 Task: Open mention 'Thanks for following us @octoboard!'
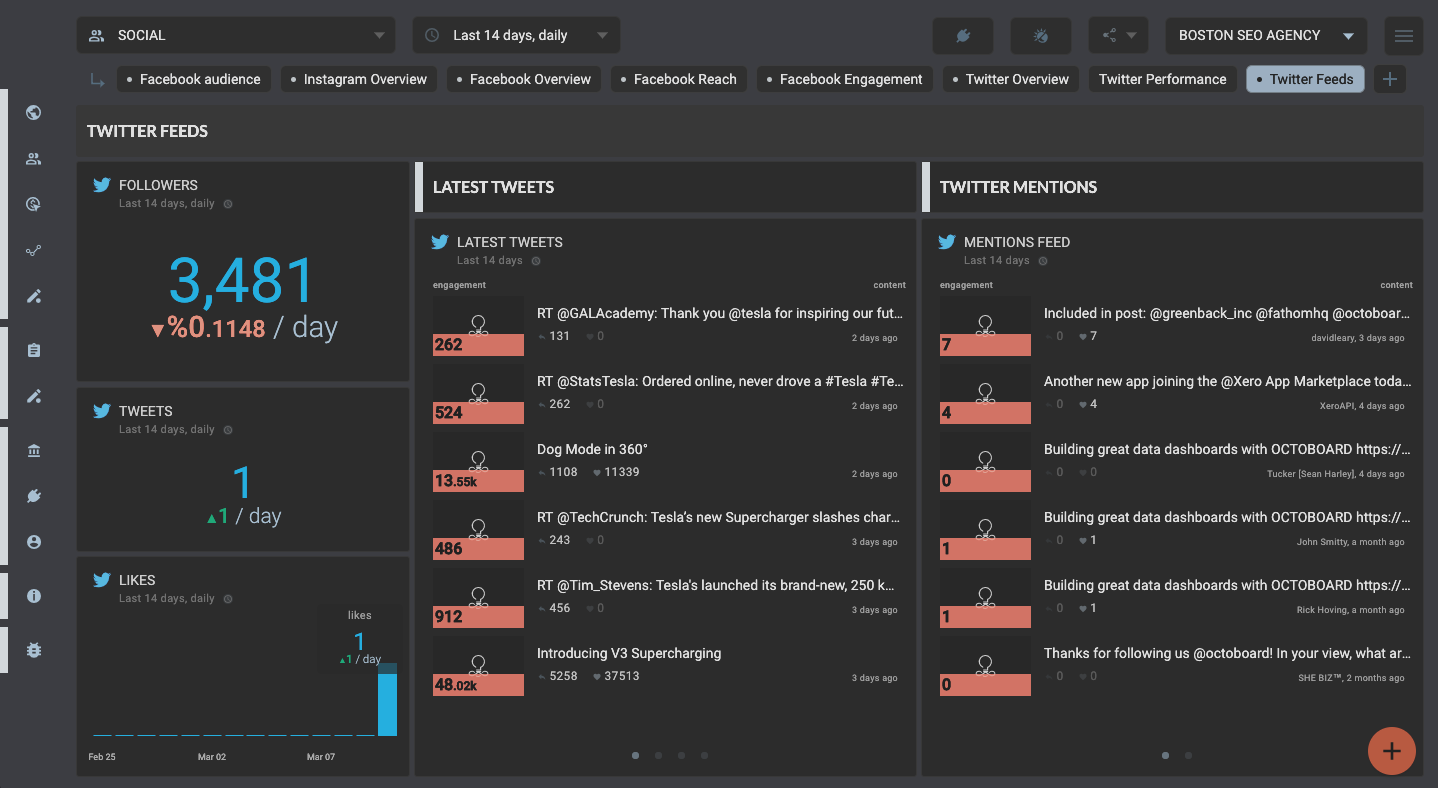coord(1227,653)
